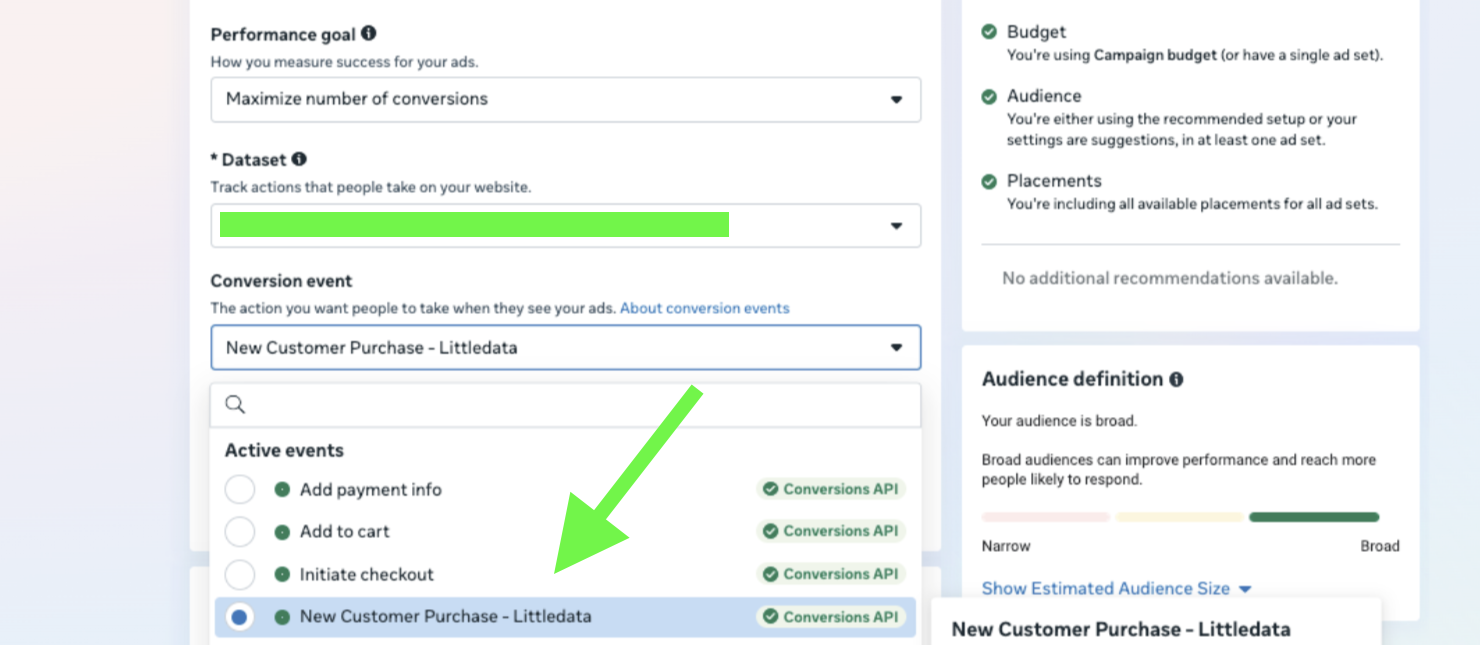
Task: Click the Dataset info icon
Action: tap(299, 159)
